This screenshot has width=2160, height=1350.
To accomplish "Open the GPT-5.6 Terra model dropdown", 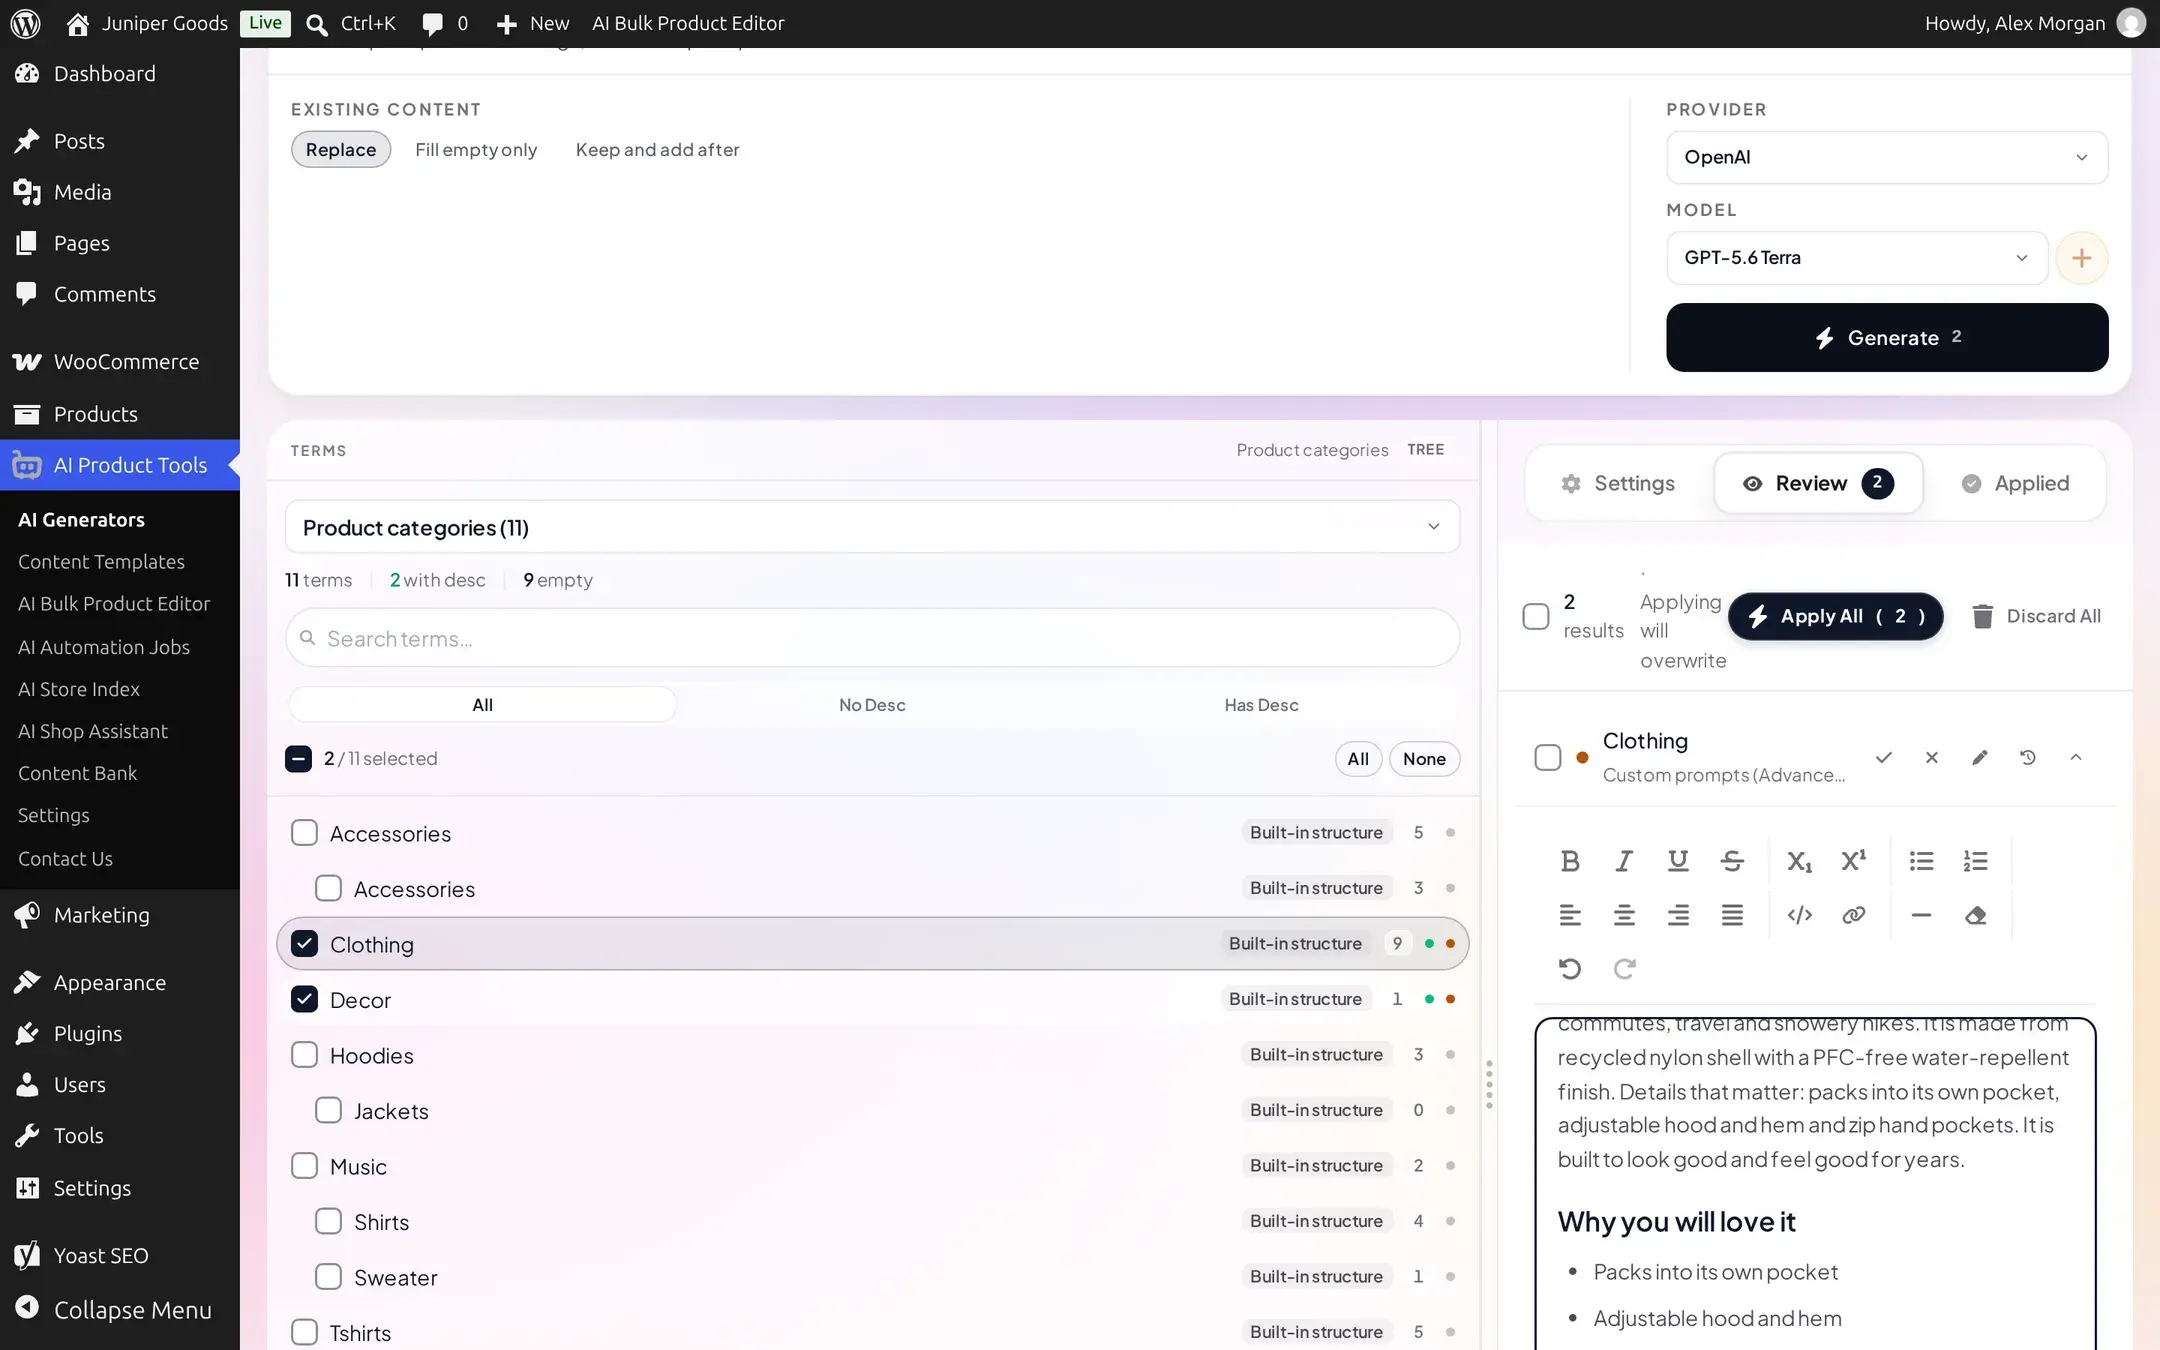I will pyautogui.click(x=1856, y=258).
